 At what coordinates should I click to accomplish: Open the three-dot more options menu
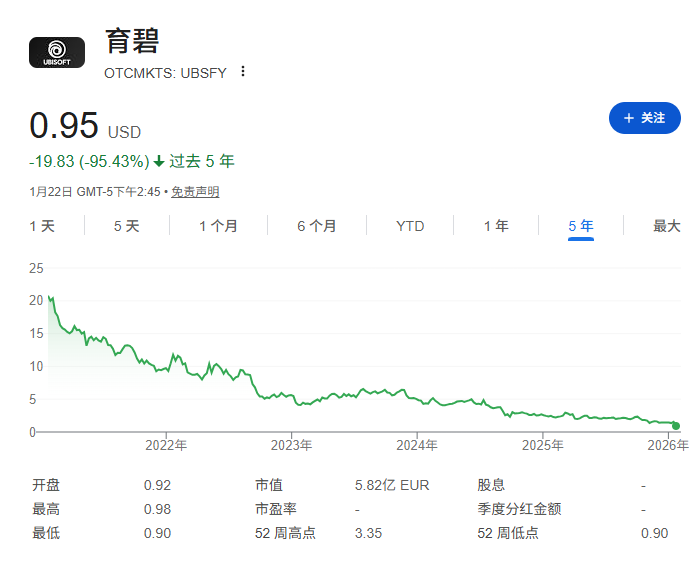(x=243, y=71)
